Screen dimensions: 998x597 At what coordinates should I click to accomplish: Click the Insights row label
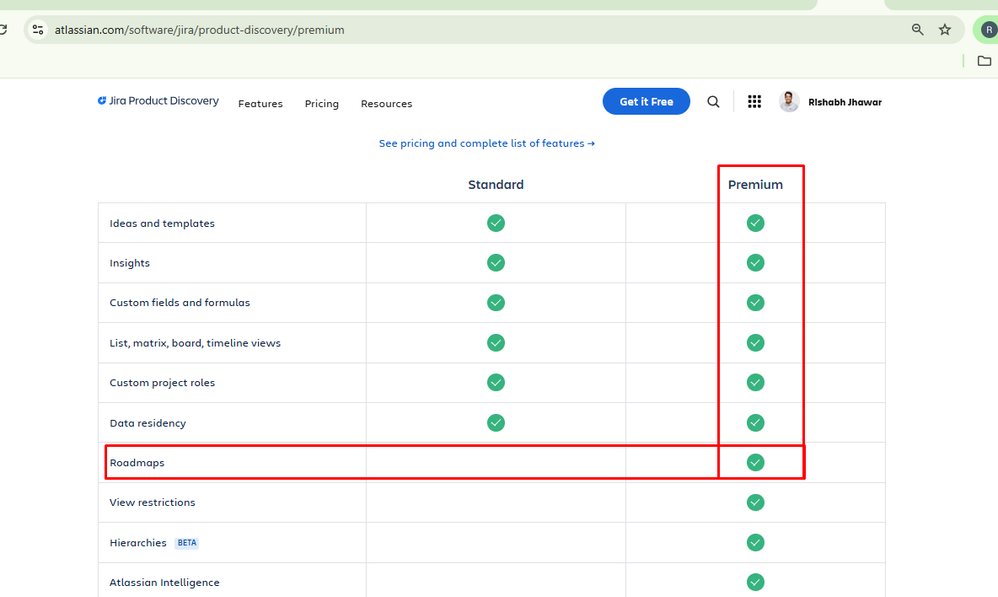point(129,263)
